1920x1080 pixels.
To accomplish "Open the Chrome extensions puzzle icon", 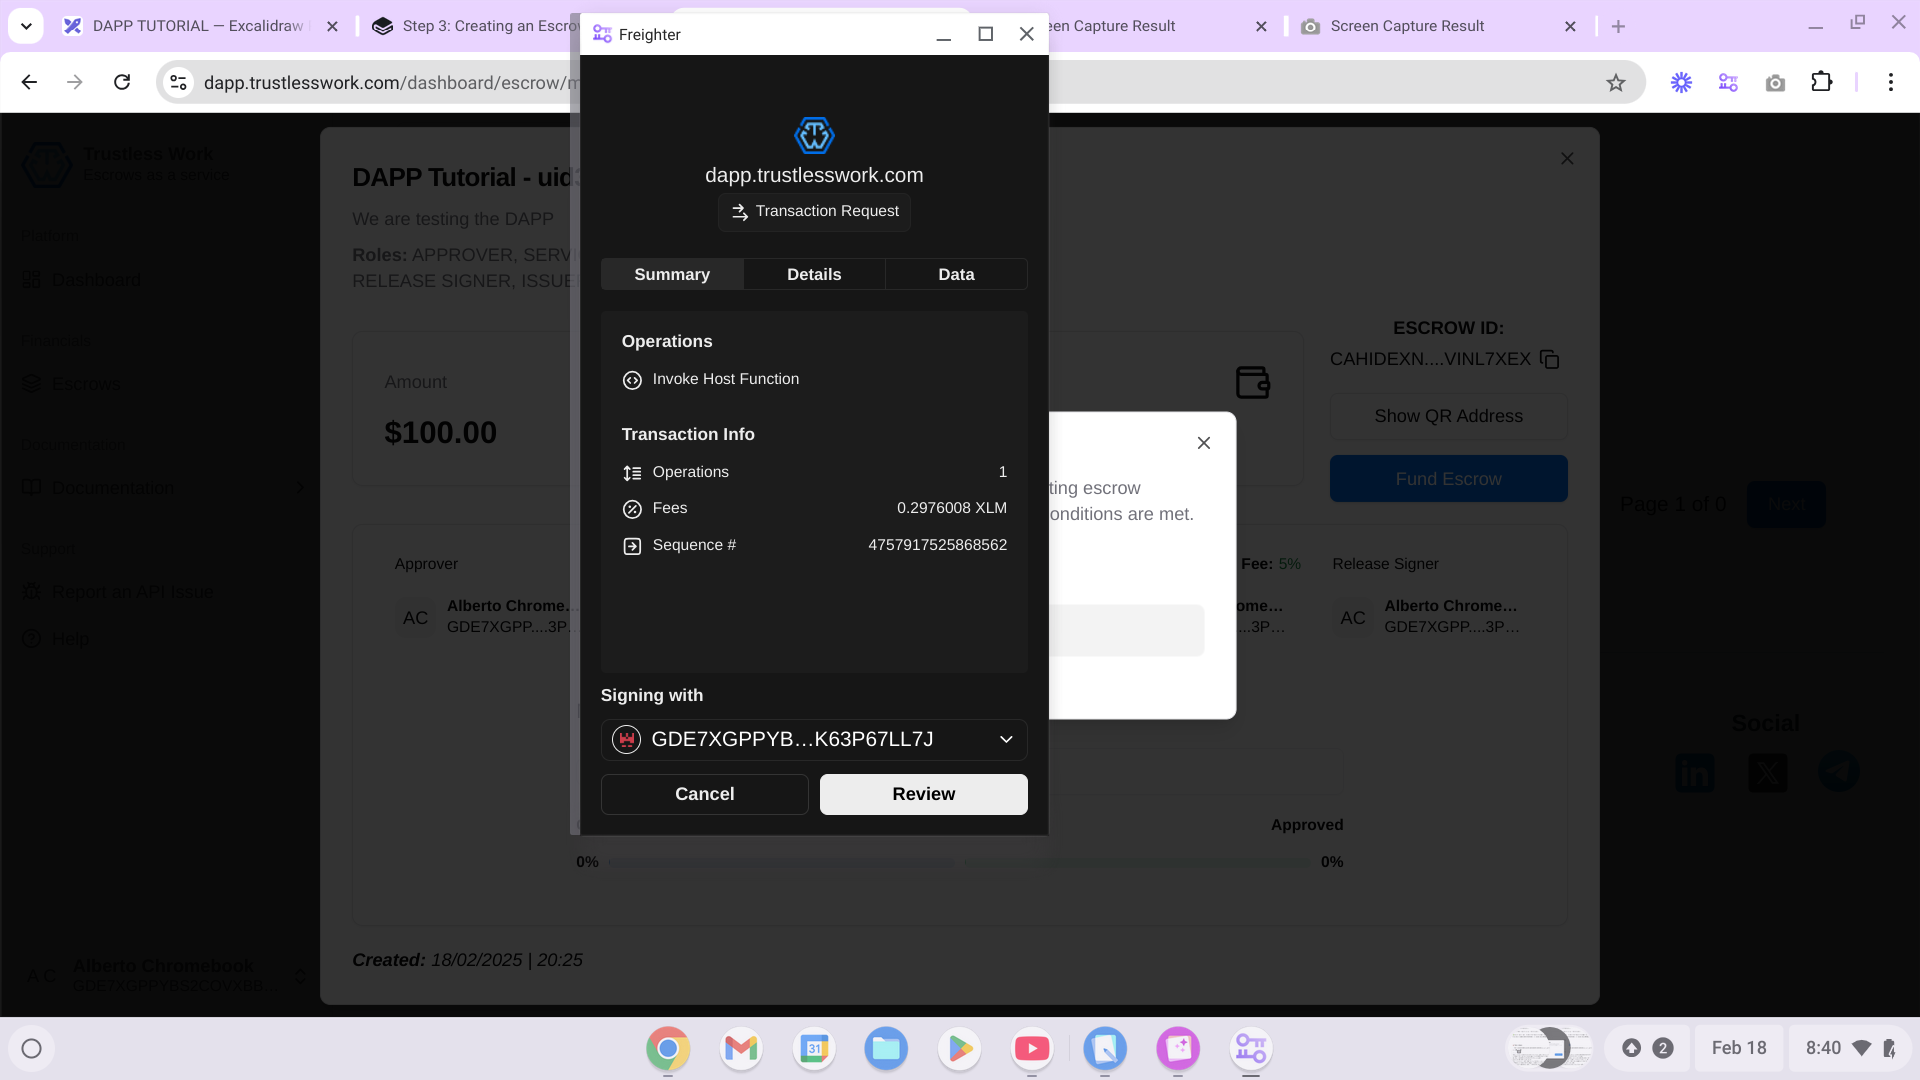I will point(1822,83).
